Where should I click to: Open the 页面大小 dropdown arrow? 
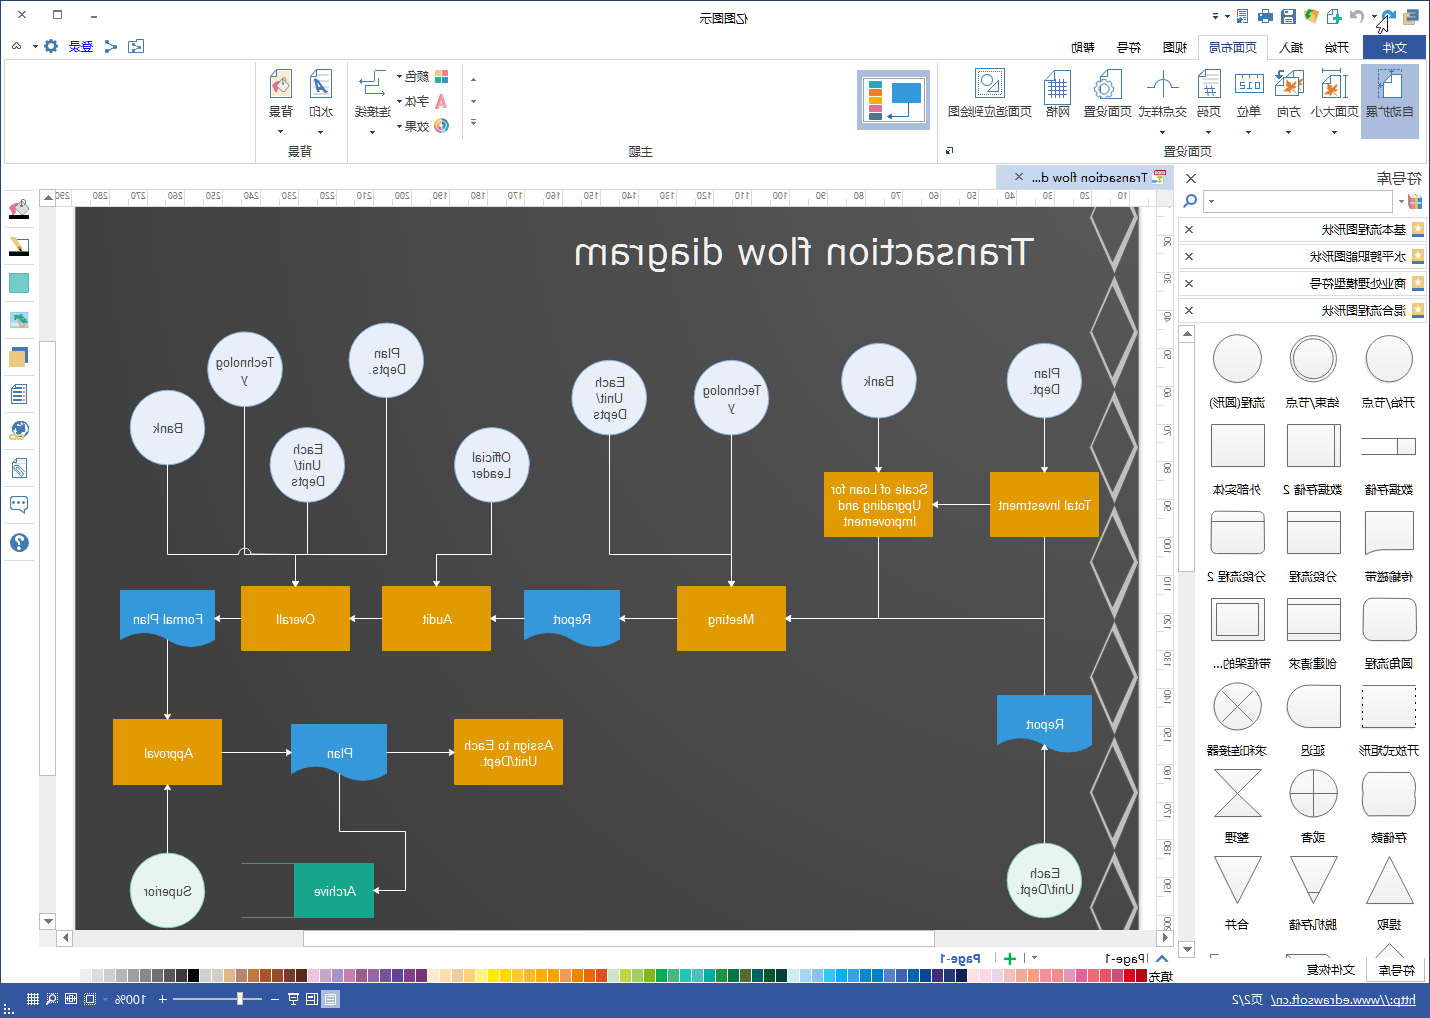pos(1334,131)
